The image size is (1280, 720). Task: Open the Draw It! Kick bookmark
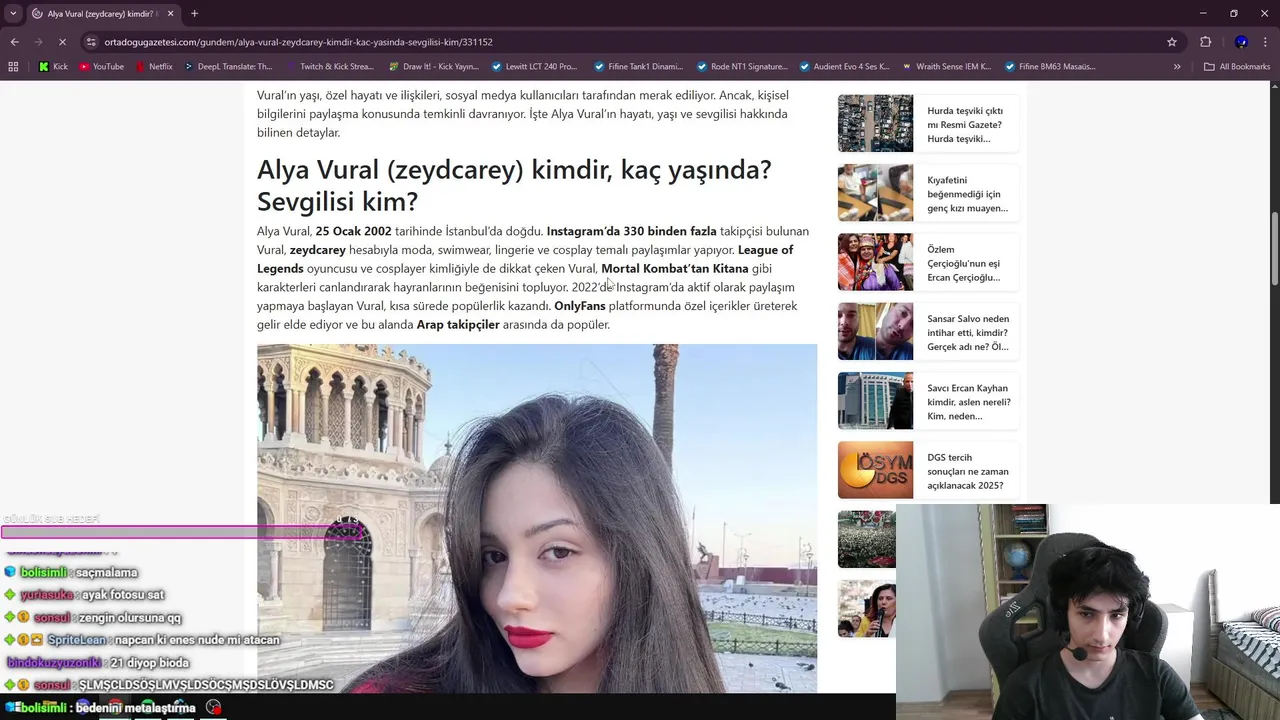pos(433,67)
